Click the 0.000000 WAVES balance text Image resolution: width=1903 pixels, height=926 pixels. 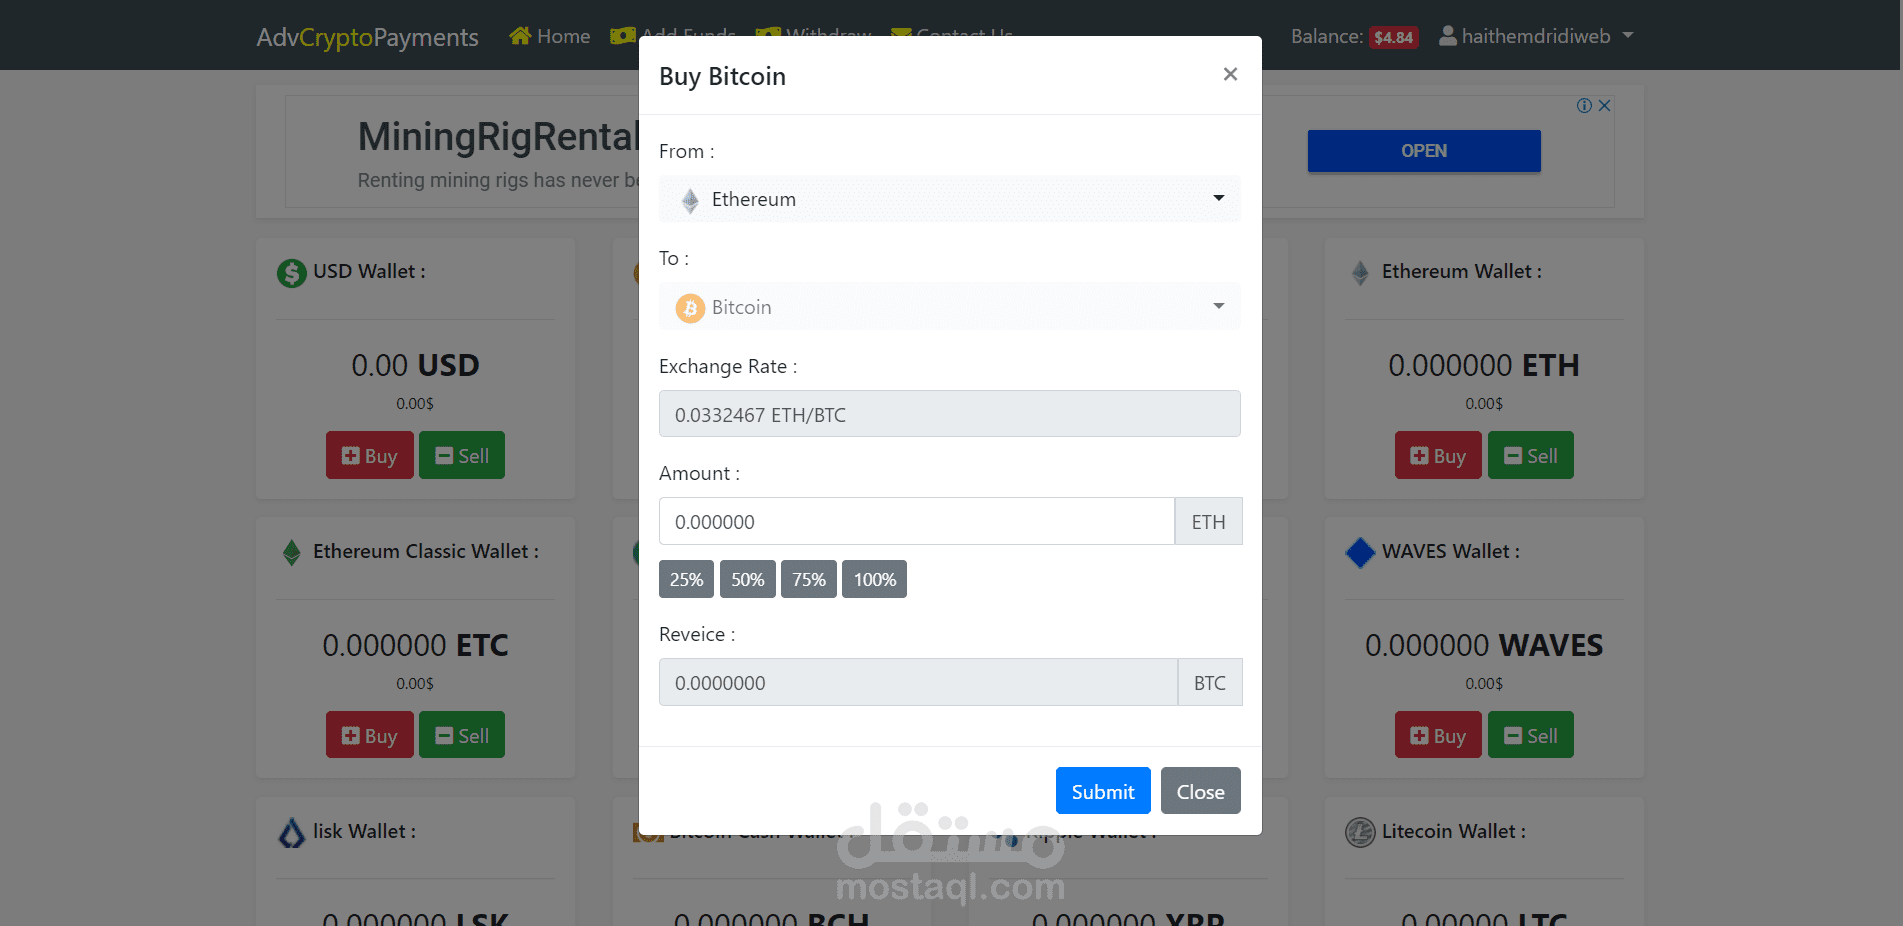pos(1484,645)
